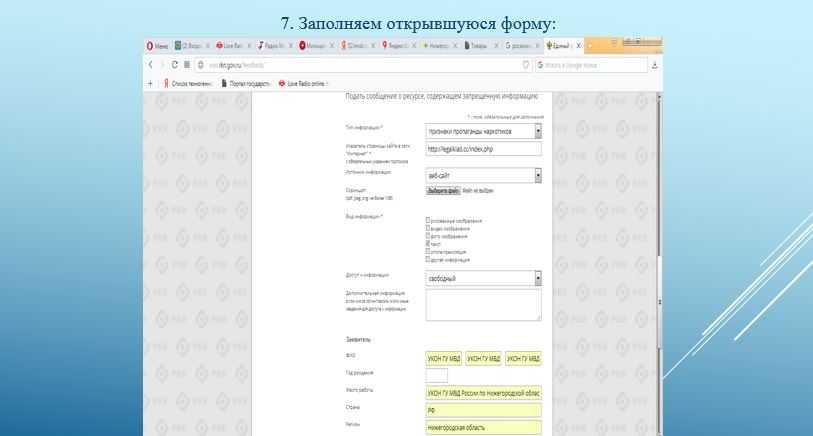Open the 'Портал государств' bookmark link
Viewport: 813px width, 436px height.
pos(243,83)
